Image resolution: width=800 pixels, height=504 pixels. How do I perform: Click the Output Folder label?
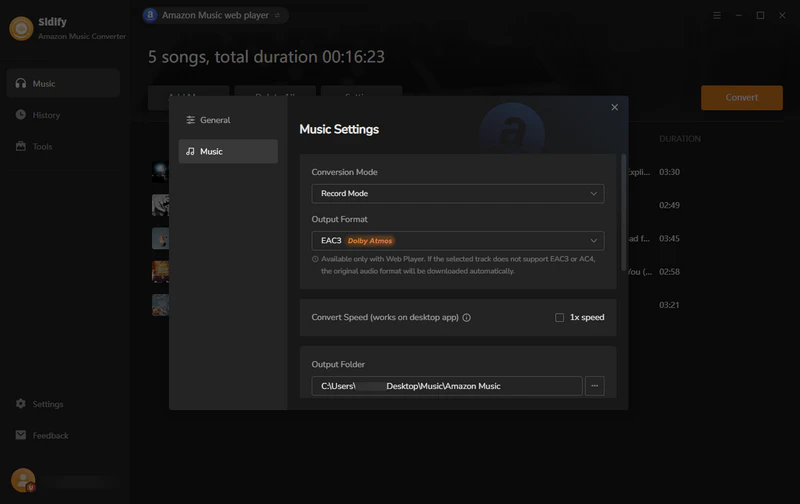[x=338, y=364]
